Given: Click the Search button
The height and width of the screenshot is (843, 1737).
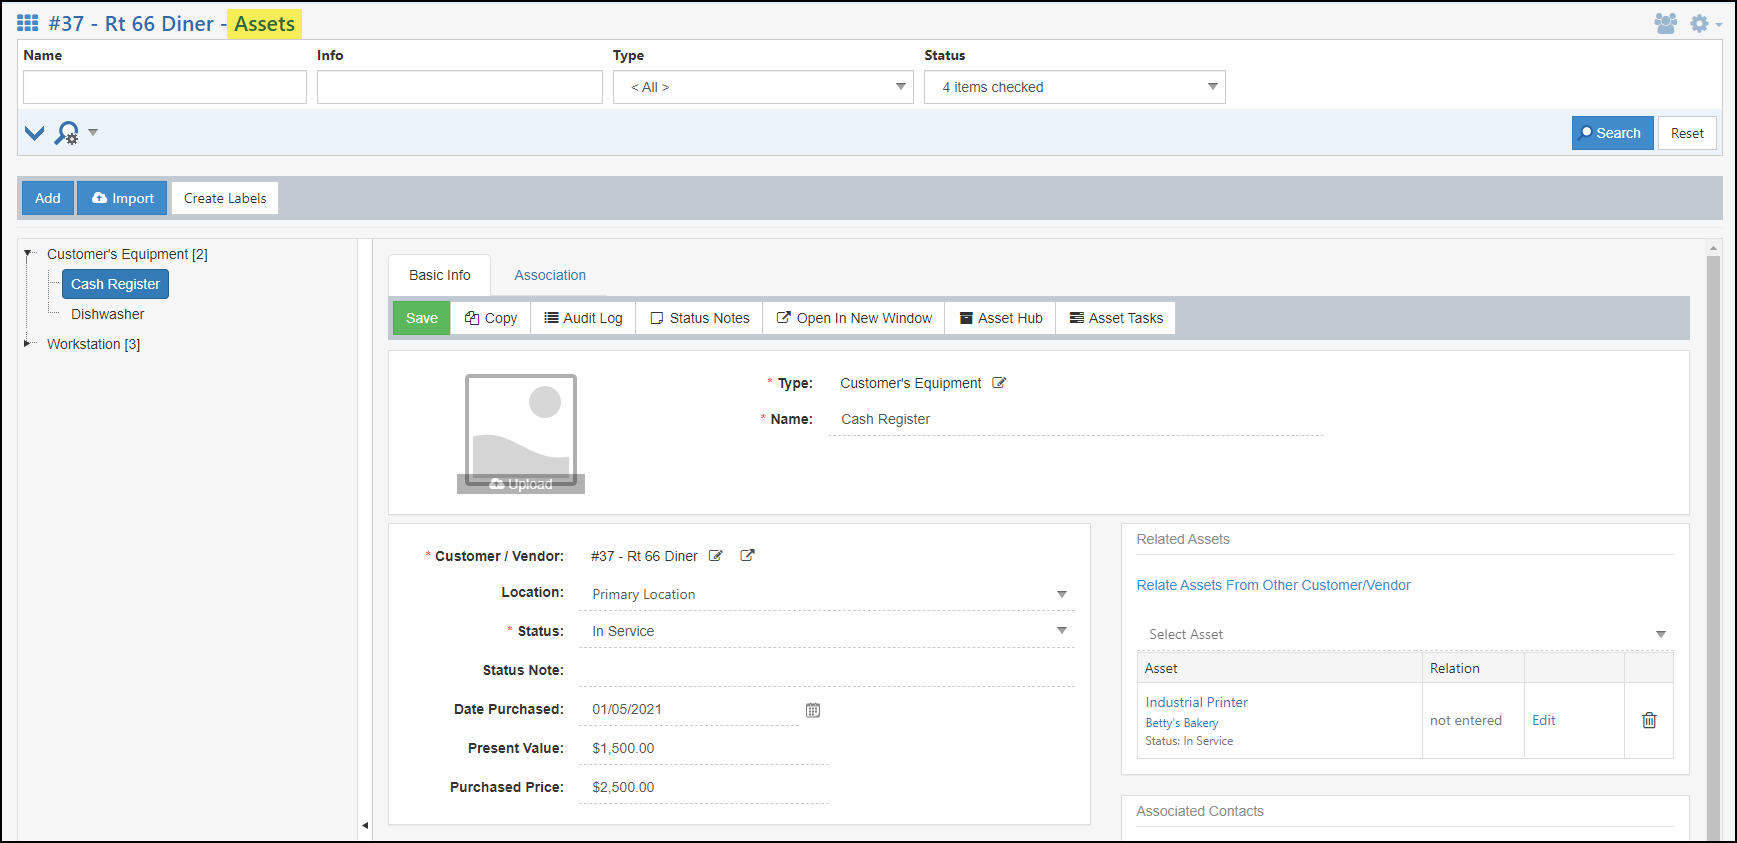Looking at the screenshot, I should (1612, 133).
